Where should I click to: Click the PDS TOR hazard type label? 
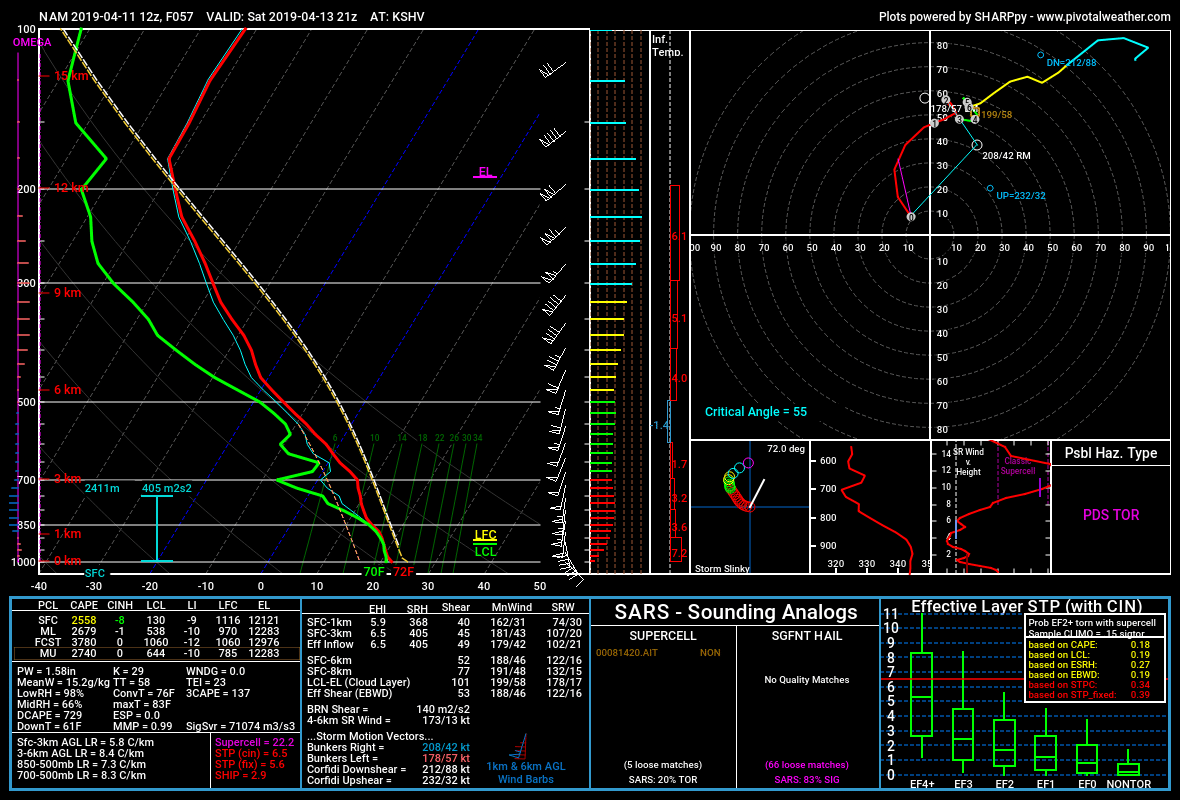point(1110,515)
